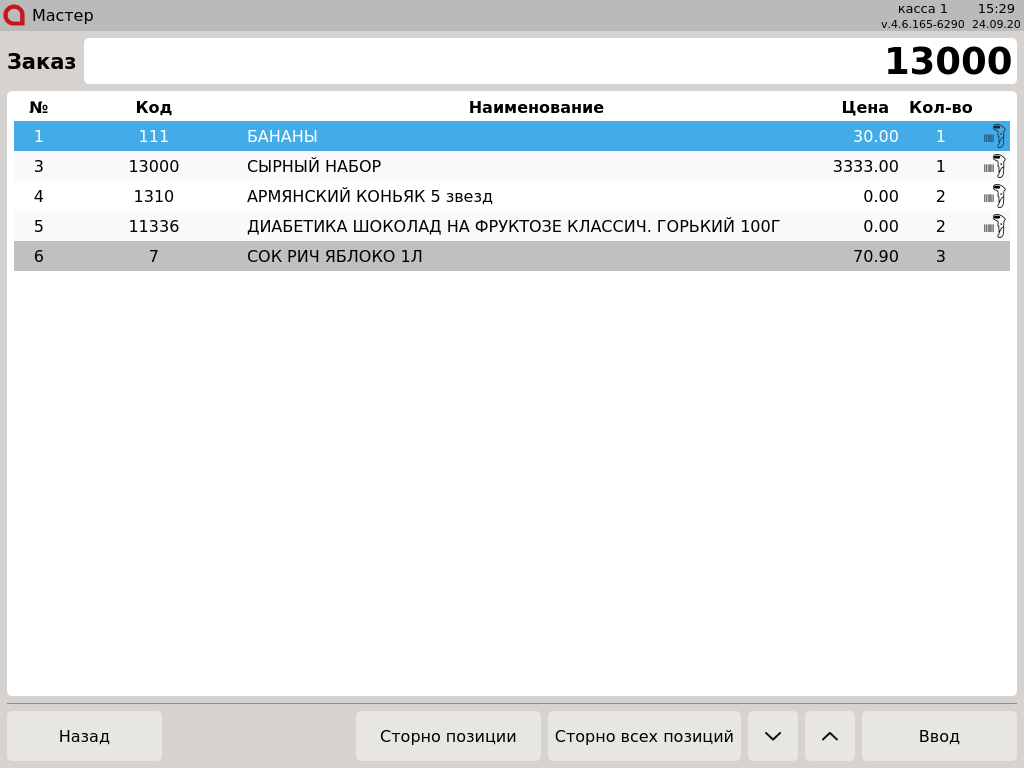
Task: Click the Наименование column header
Action: (536, 107)
